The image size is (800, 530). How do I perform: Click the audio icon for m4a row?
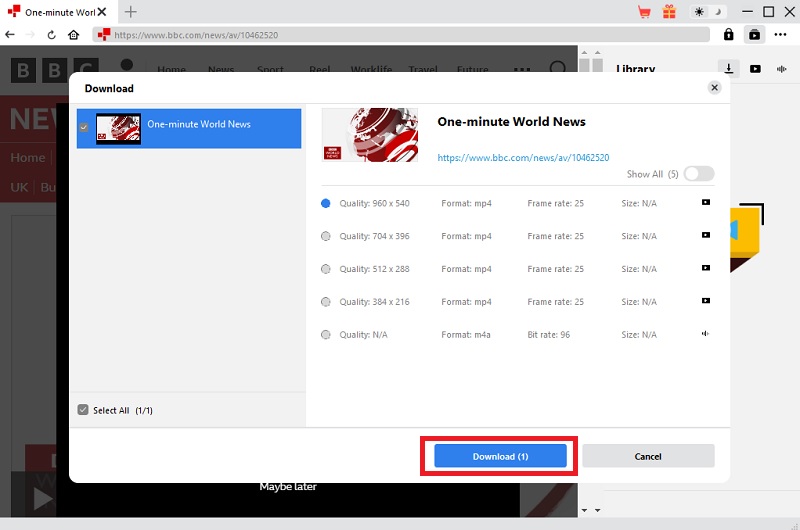706,334
